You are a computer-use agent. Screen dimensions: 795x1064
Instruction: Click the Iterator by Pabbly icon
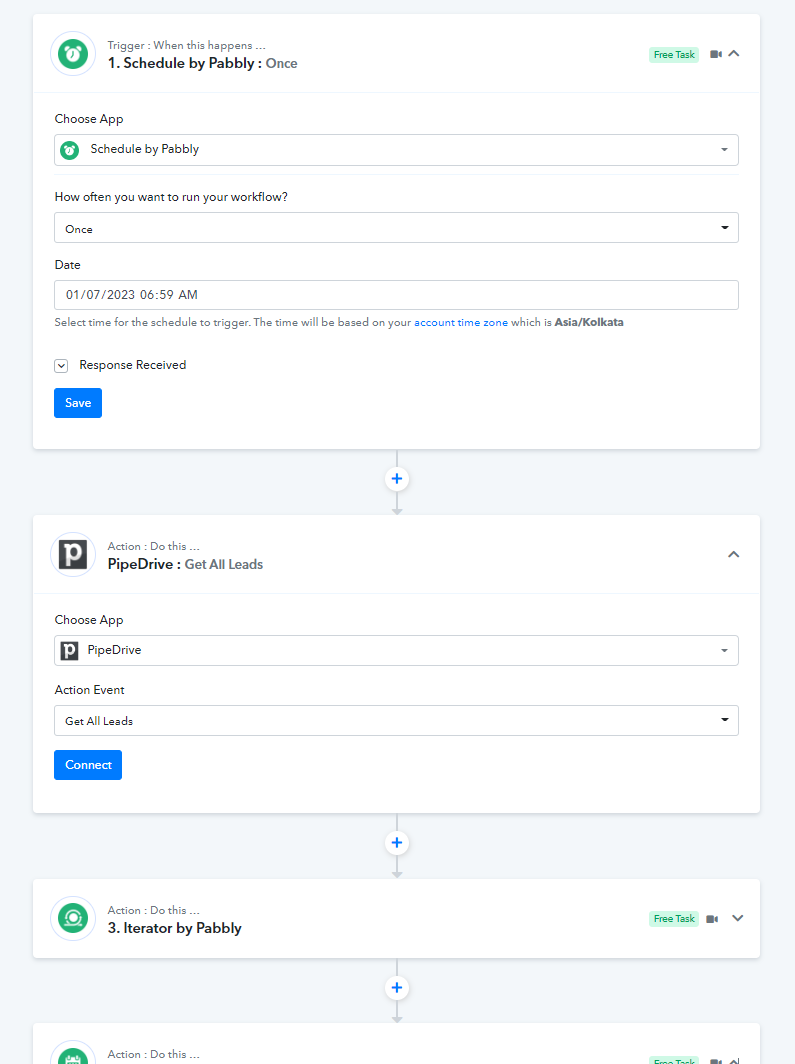[x=73, y=918]
